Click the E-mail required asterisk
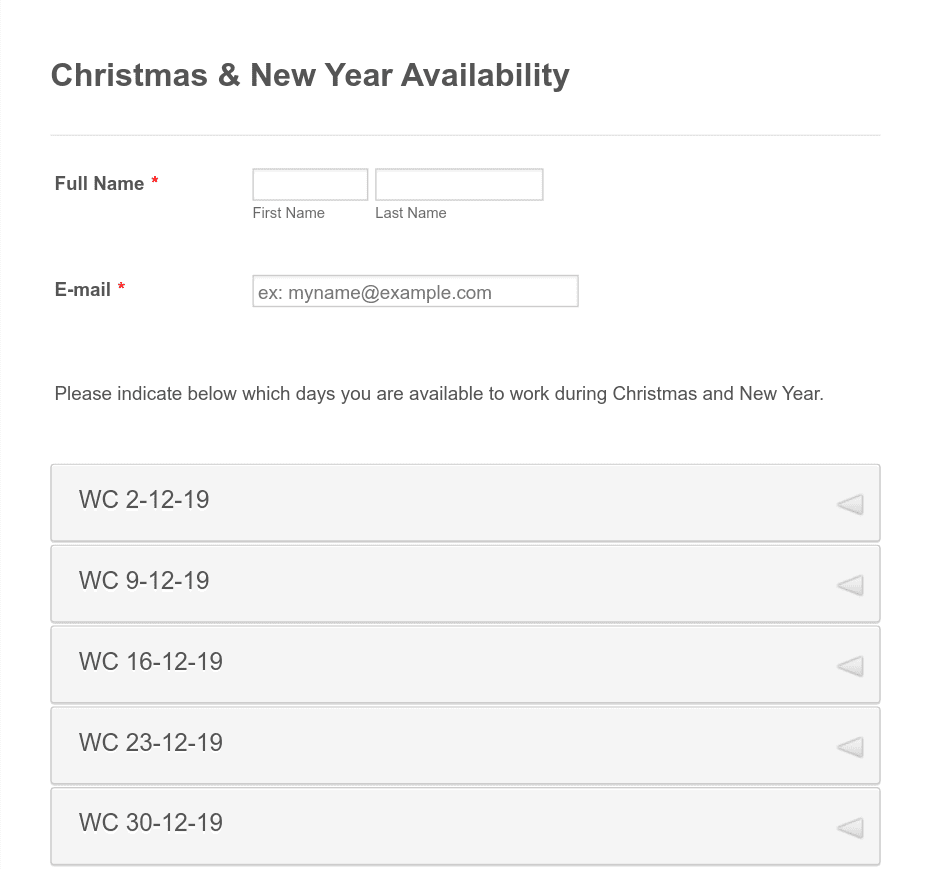The width and height of the screenshot is (930, 869). [121, 288]
